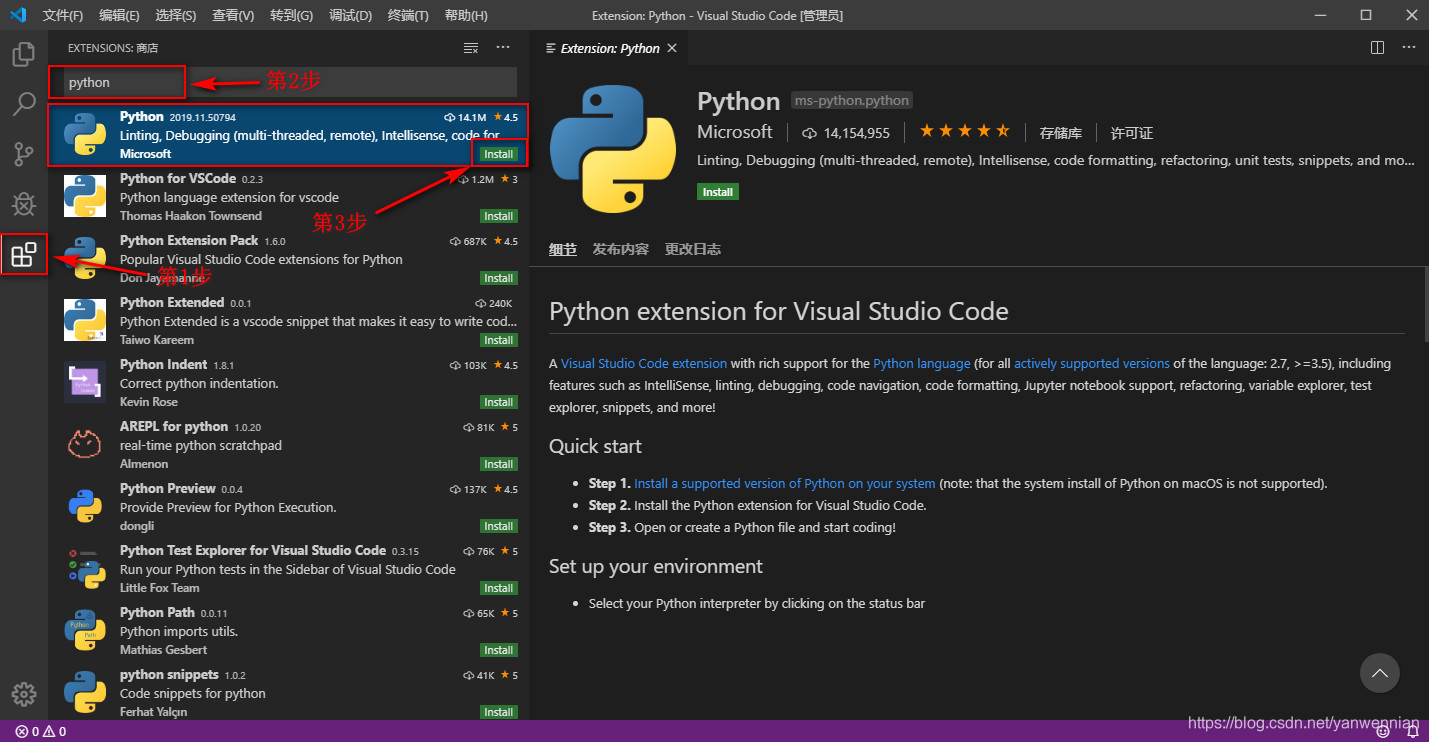
Task: Install python snippets extension
Action: 498,712
